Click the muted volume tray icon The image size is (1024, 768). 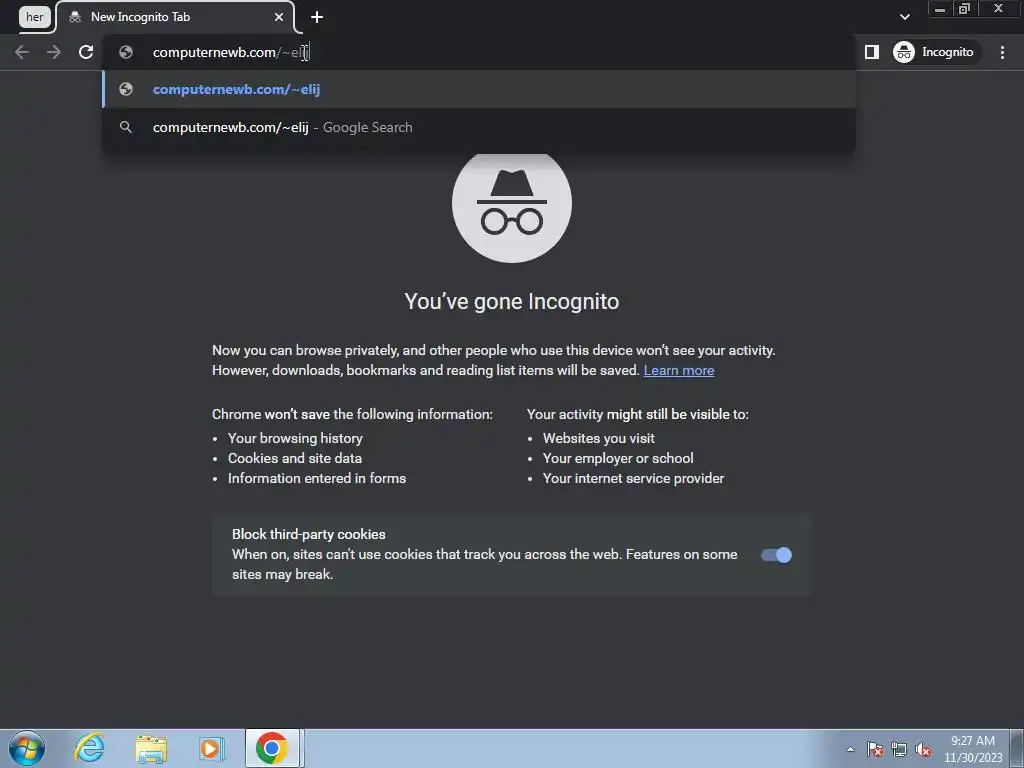tap(923, 749)
